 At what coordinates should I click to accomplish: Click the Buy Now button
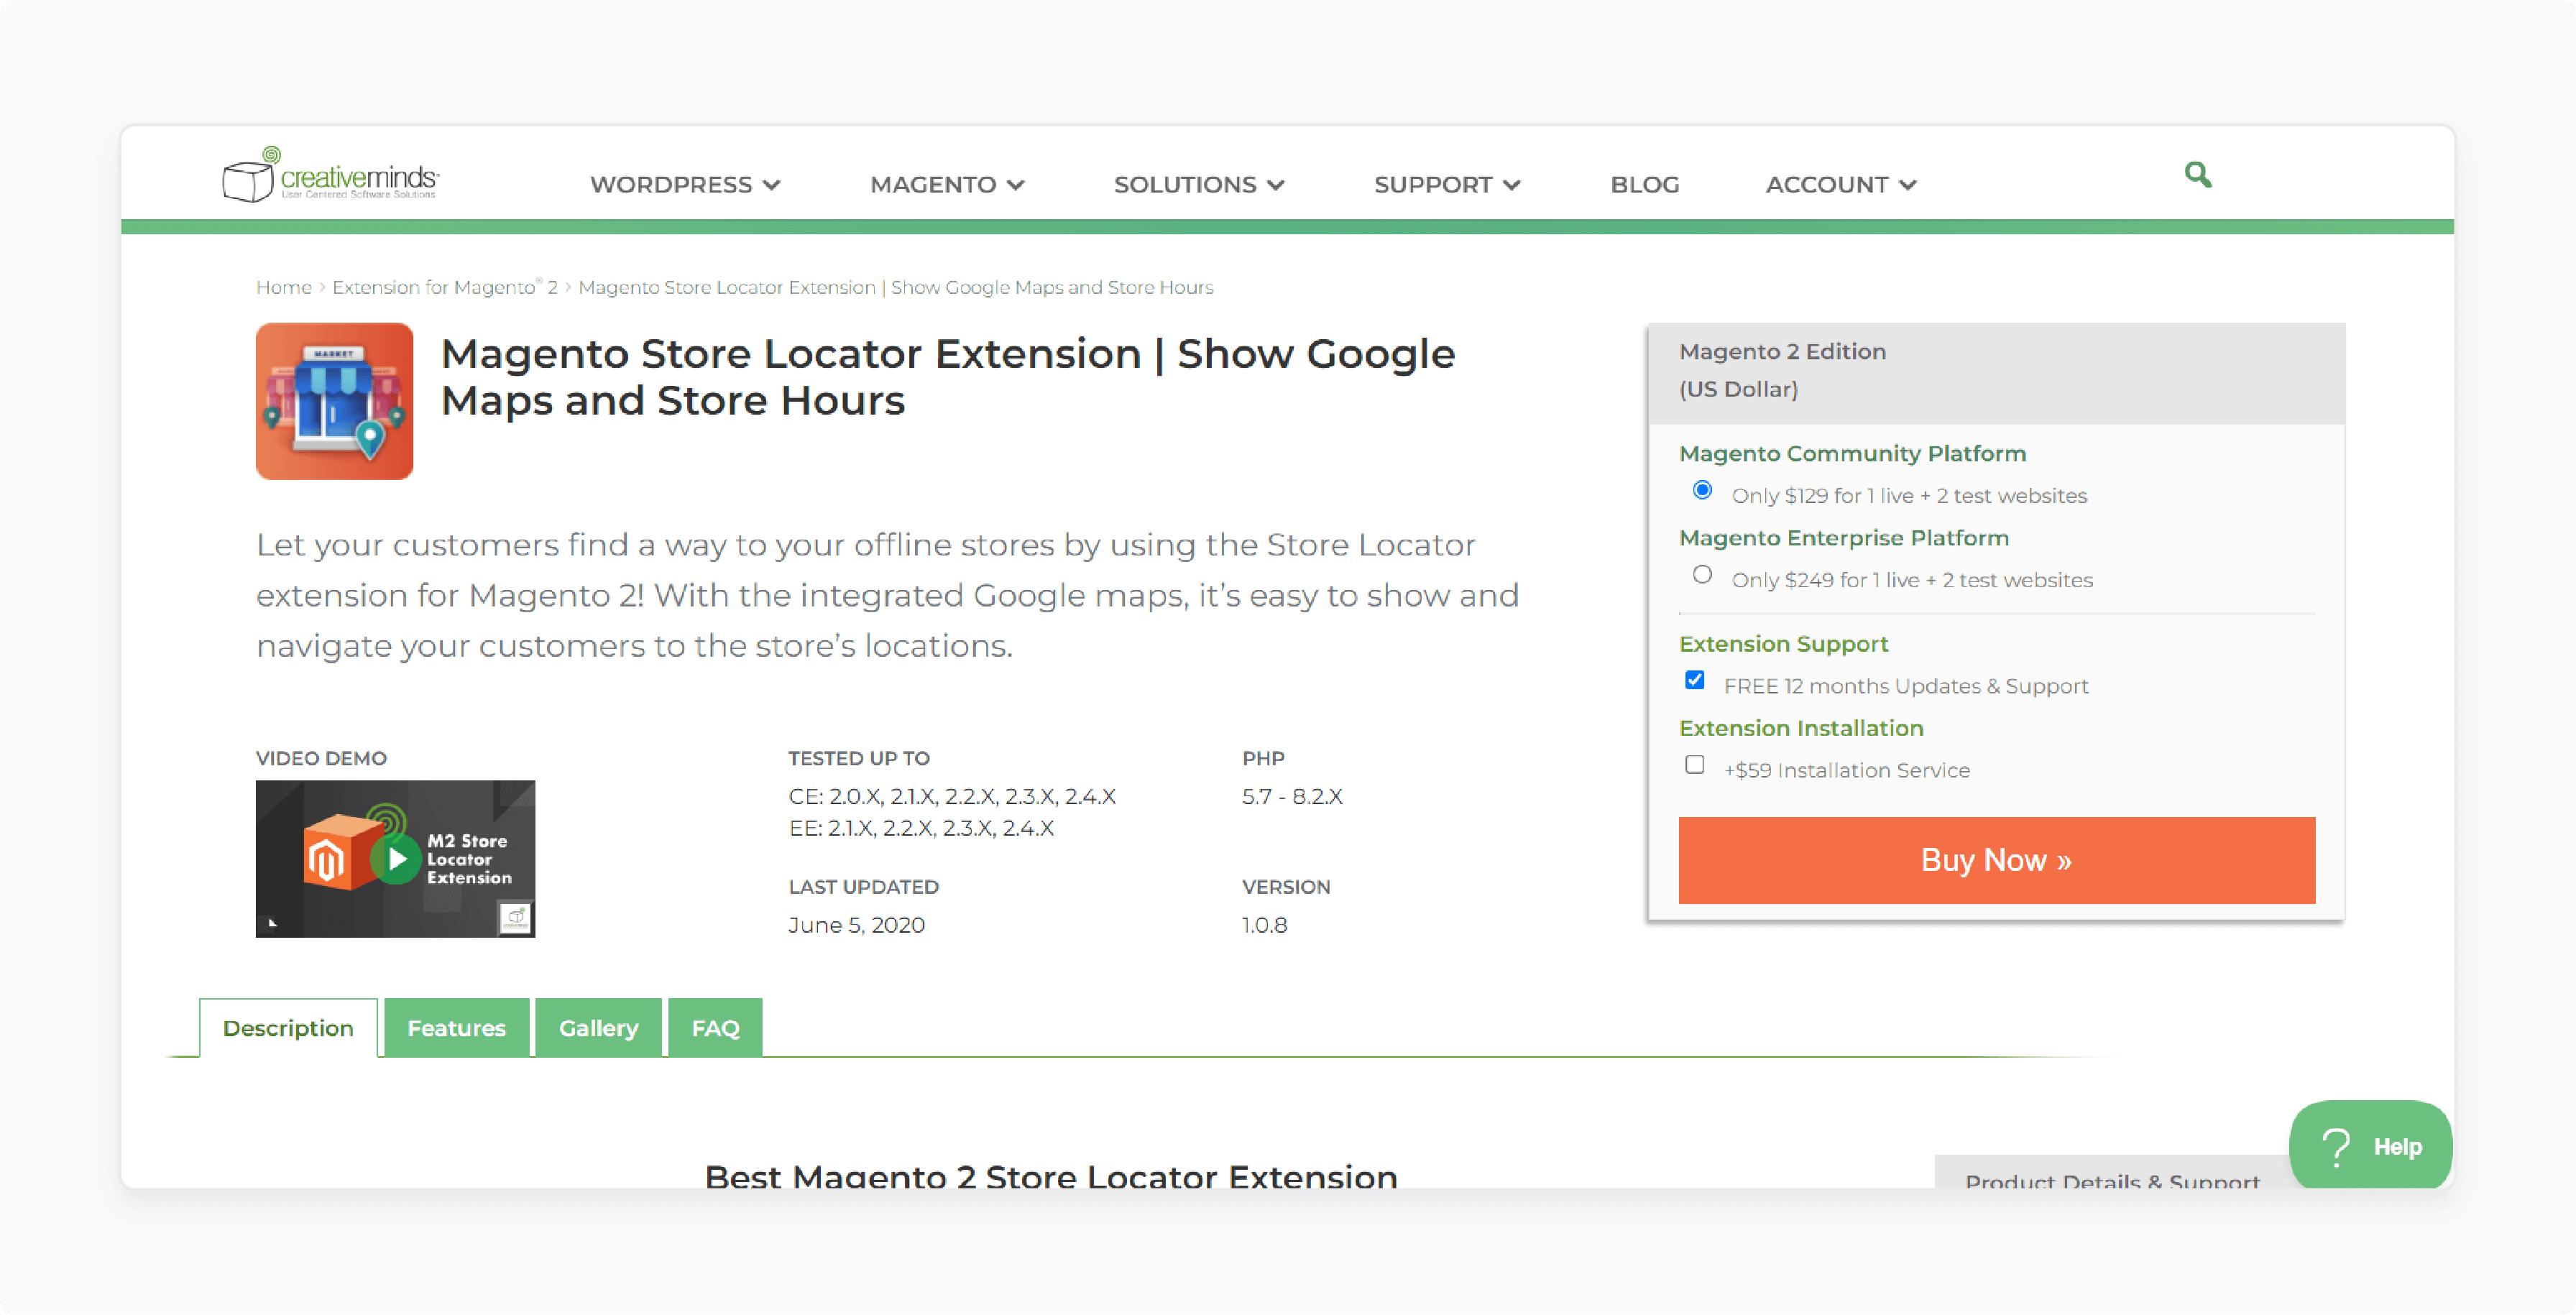pyautogui.click(x=1996, y=860)
